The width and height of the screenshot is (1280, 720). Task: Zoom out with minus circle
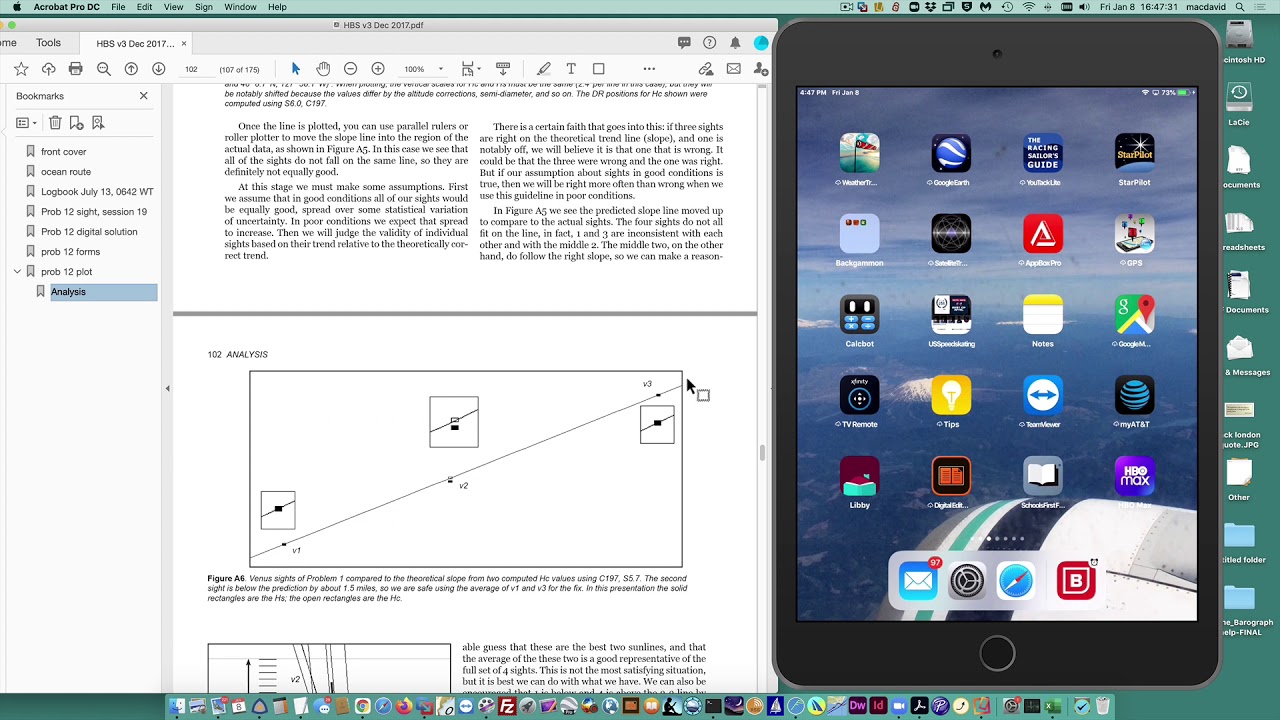(x=350, y=69)
